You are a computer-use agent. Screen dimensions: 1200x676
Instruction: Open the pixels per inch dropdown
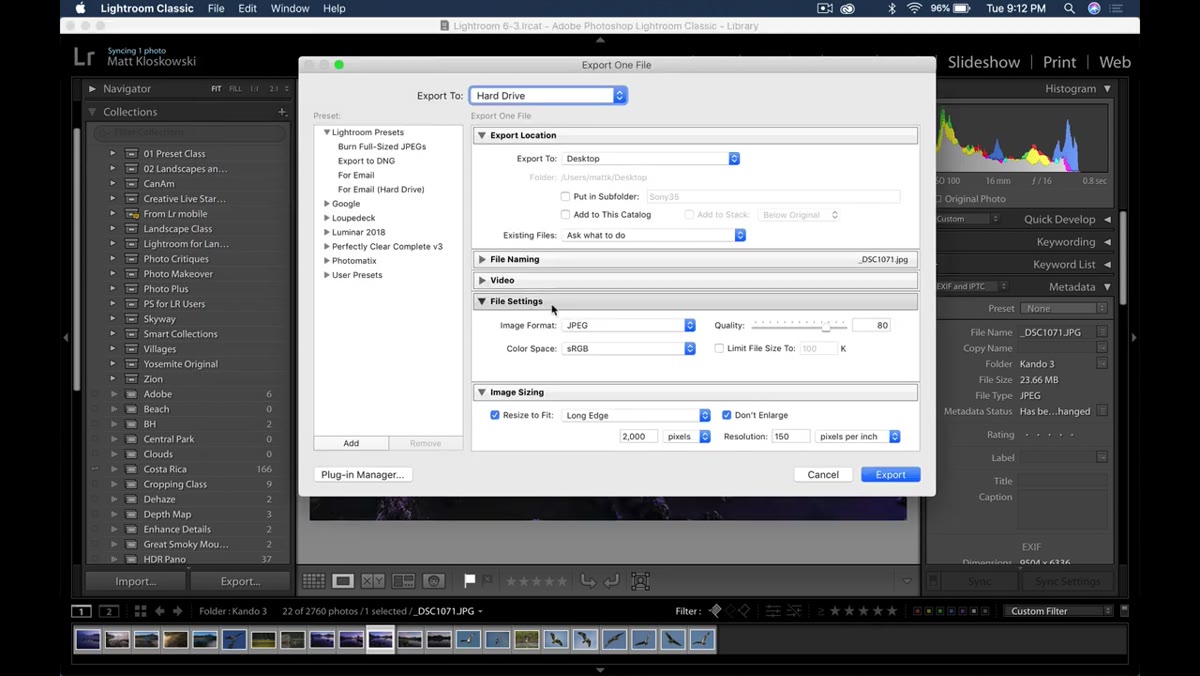pos(858,437)
